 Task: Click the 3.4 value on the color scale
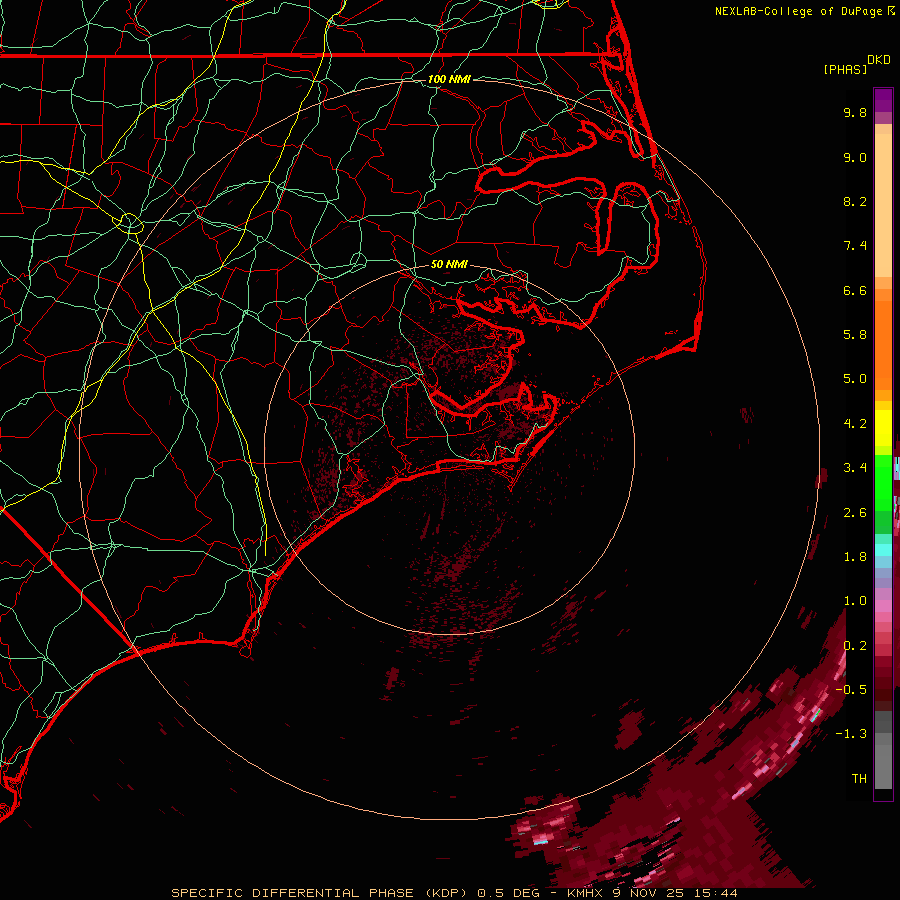(x=855, y=468)
